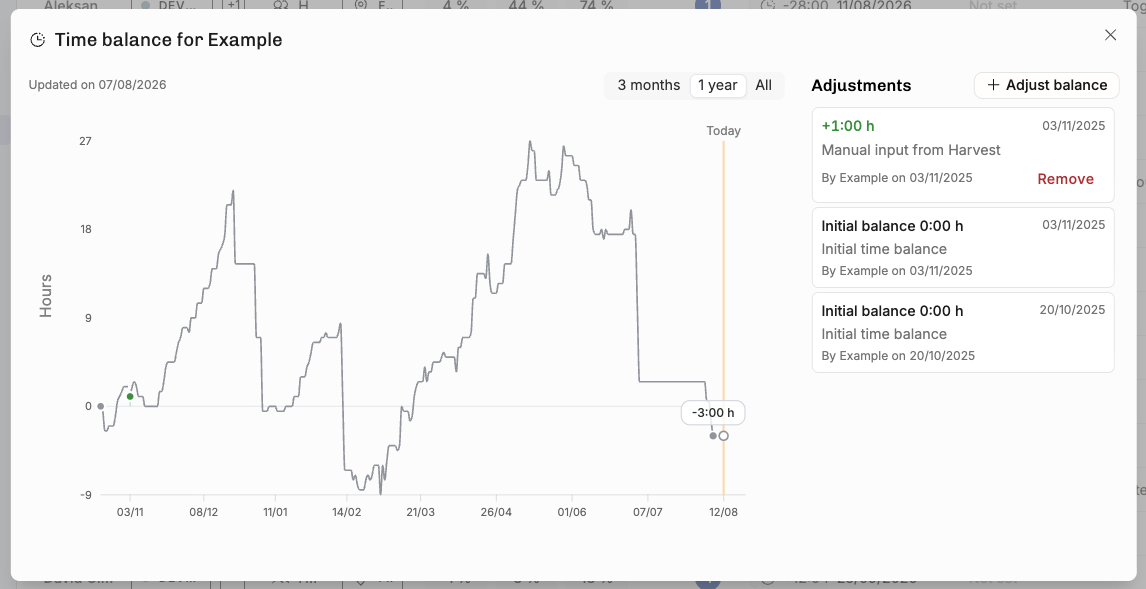Select the -3:00 h tooltip label
Viewport: 1146px width, 589px height.
coord(713,413)
